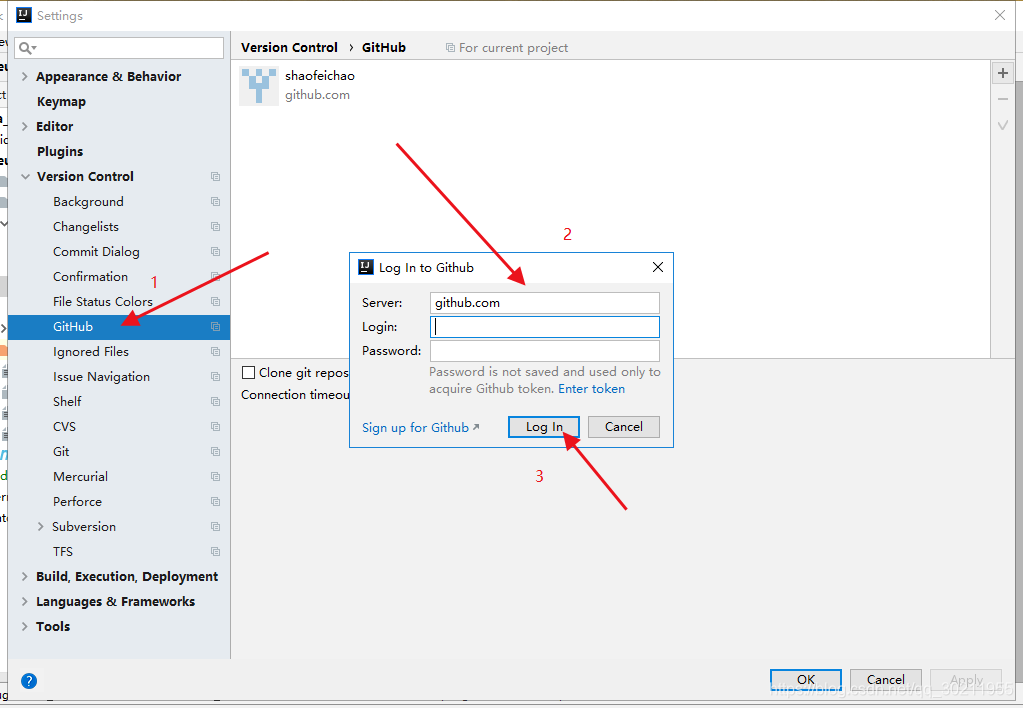Expand the Tools section
This screenshot has height=708, width=1023.
(25, 626)
